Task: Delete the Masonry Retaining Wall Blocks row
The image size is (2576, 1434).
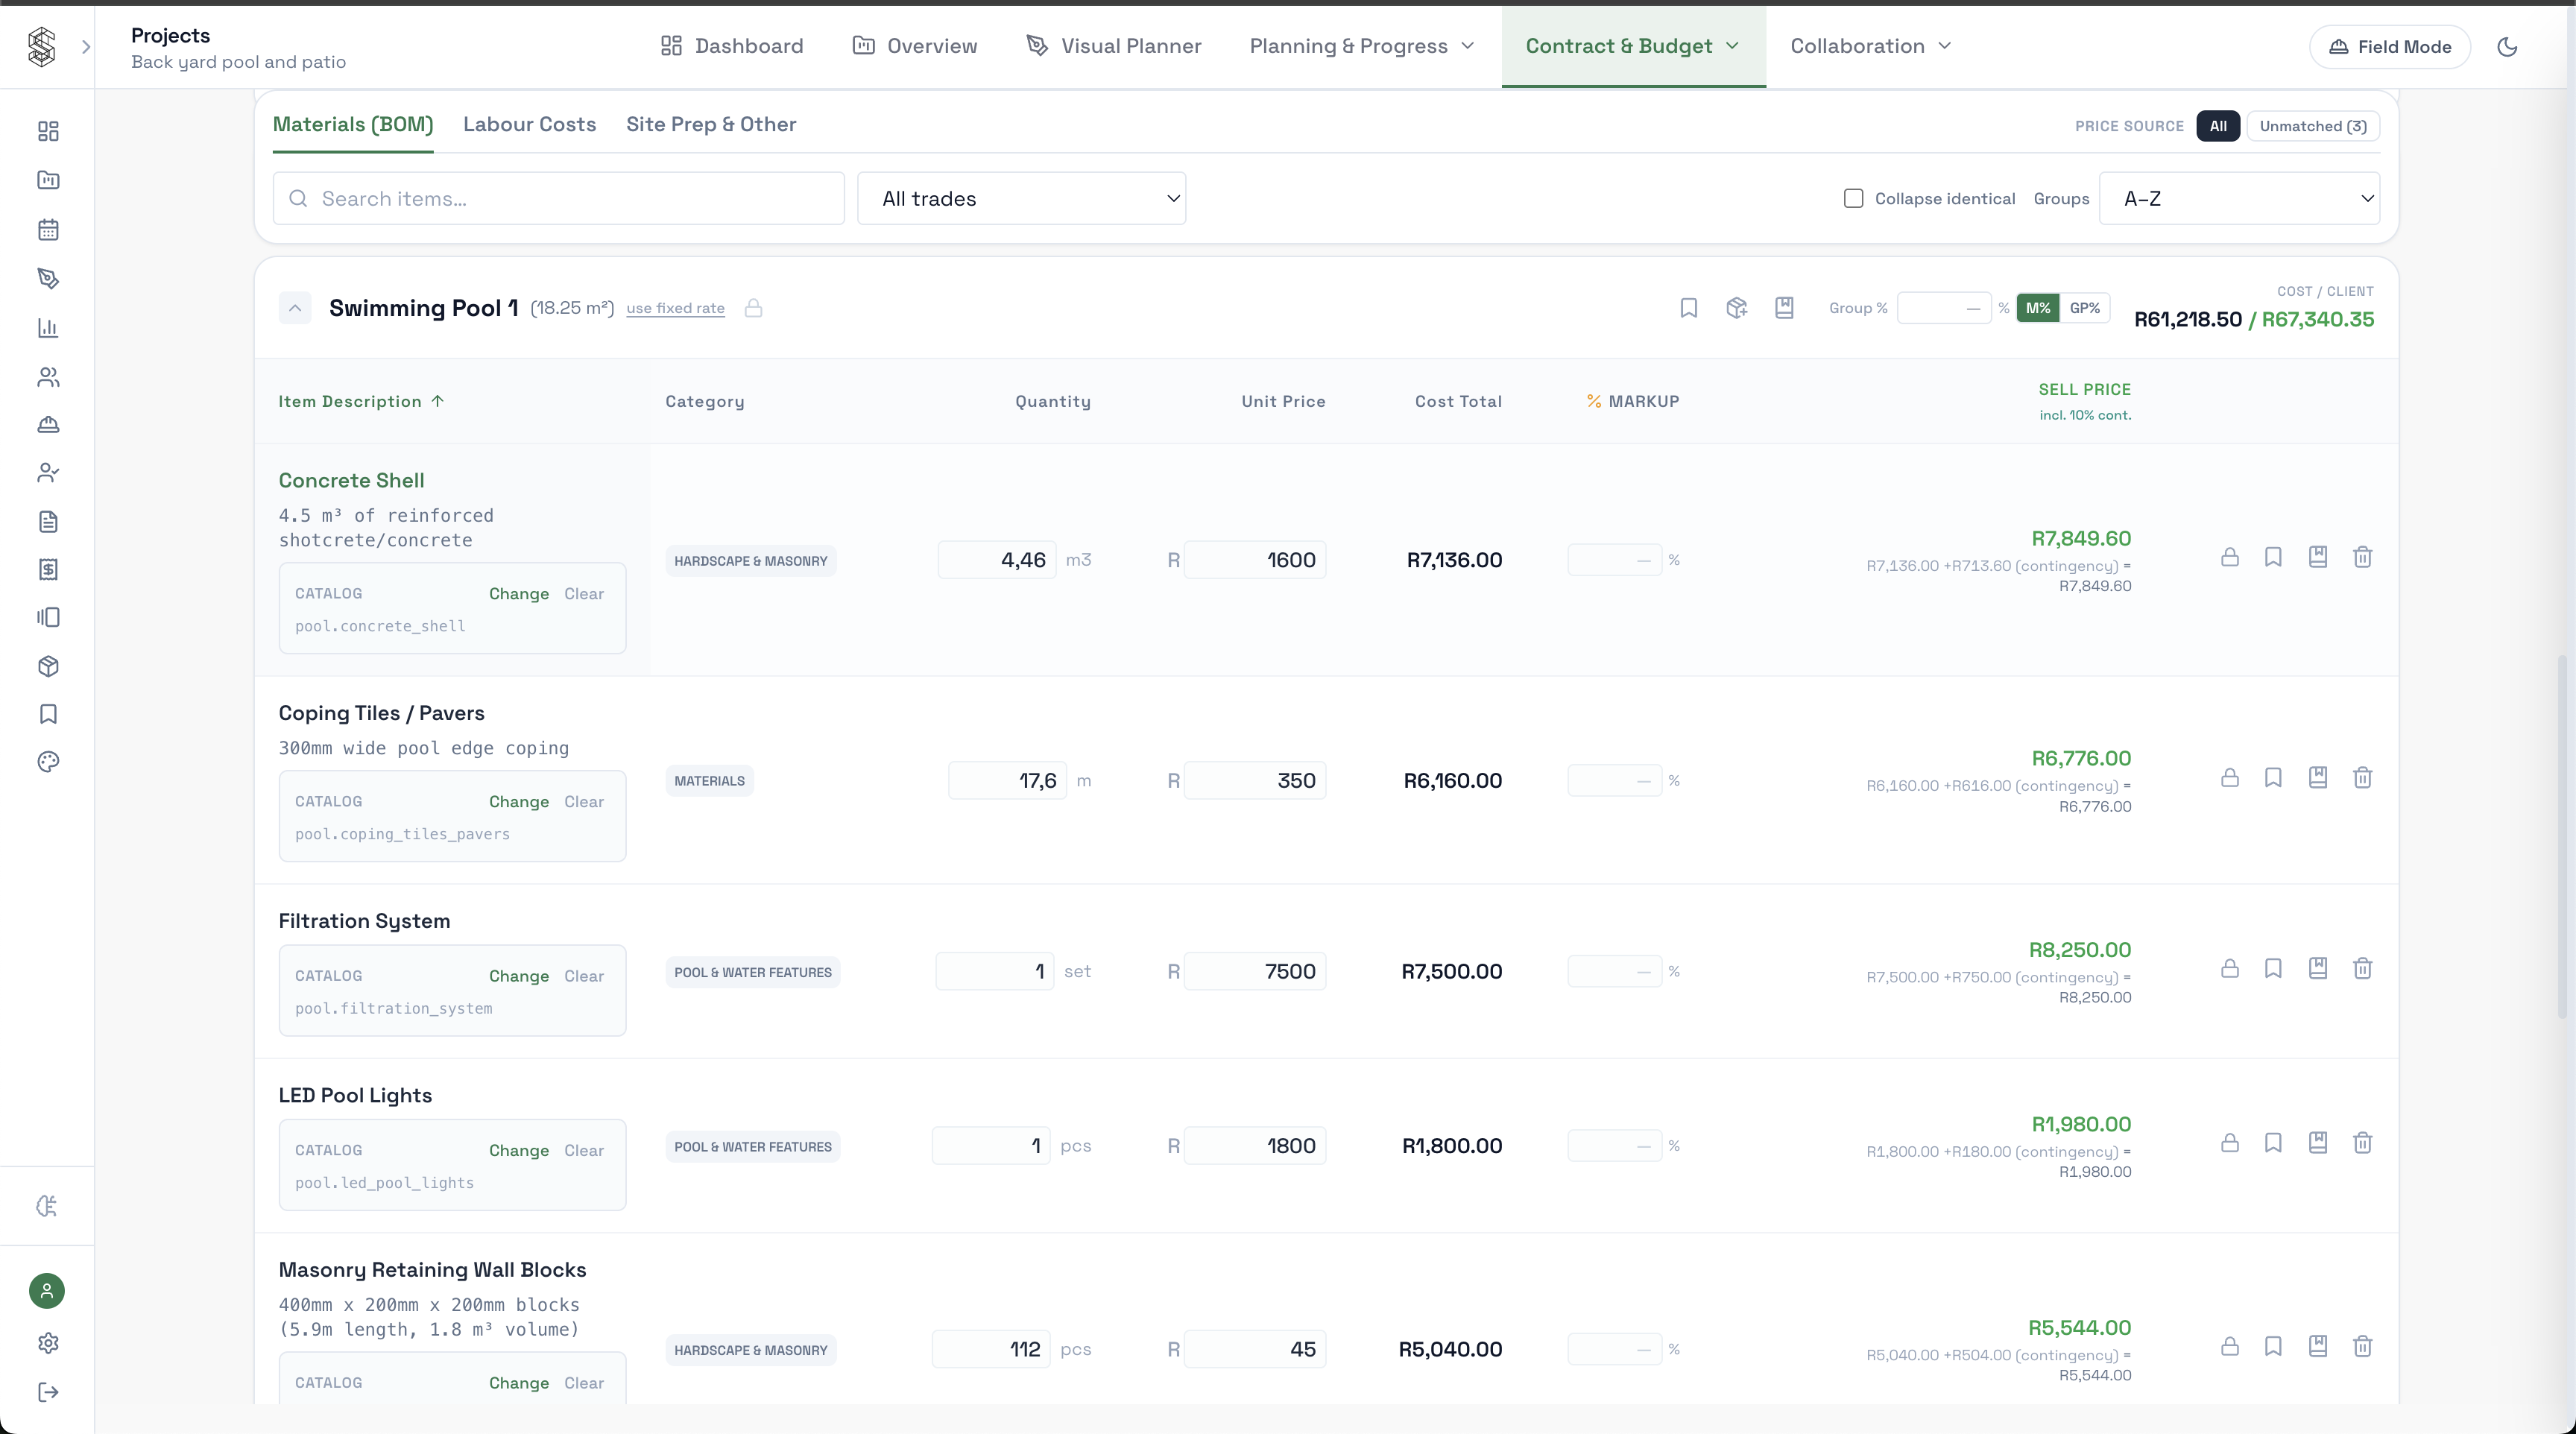Action: pos(2362,1346)
